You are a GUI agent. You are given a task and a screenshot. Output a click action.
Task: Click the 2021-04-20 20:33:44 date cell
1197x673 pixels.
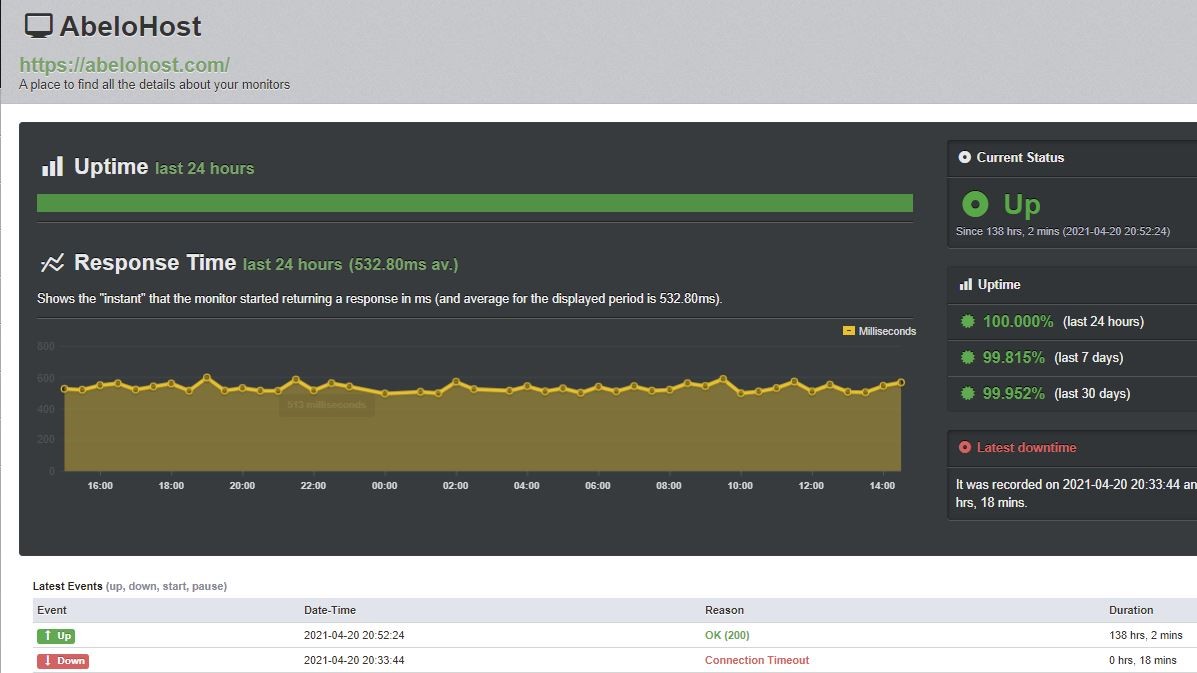coord(354,660)
